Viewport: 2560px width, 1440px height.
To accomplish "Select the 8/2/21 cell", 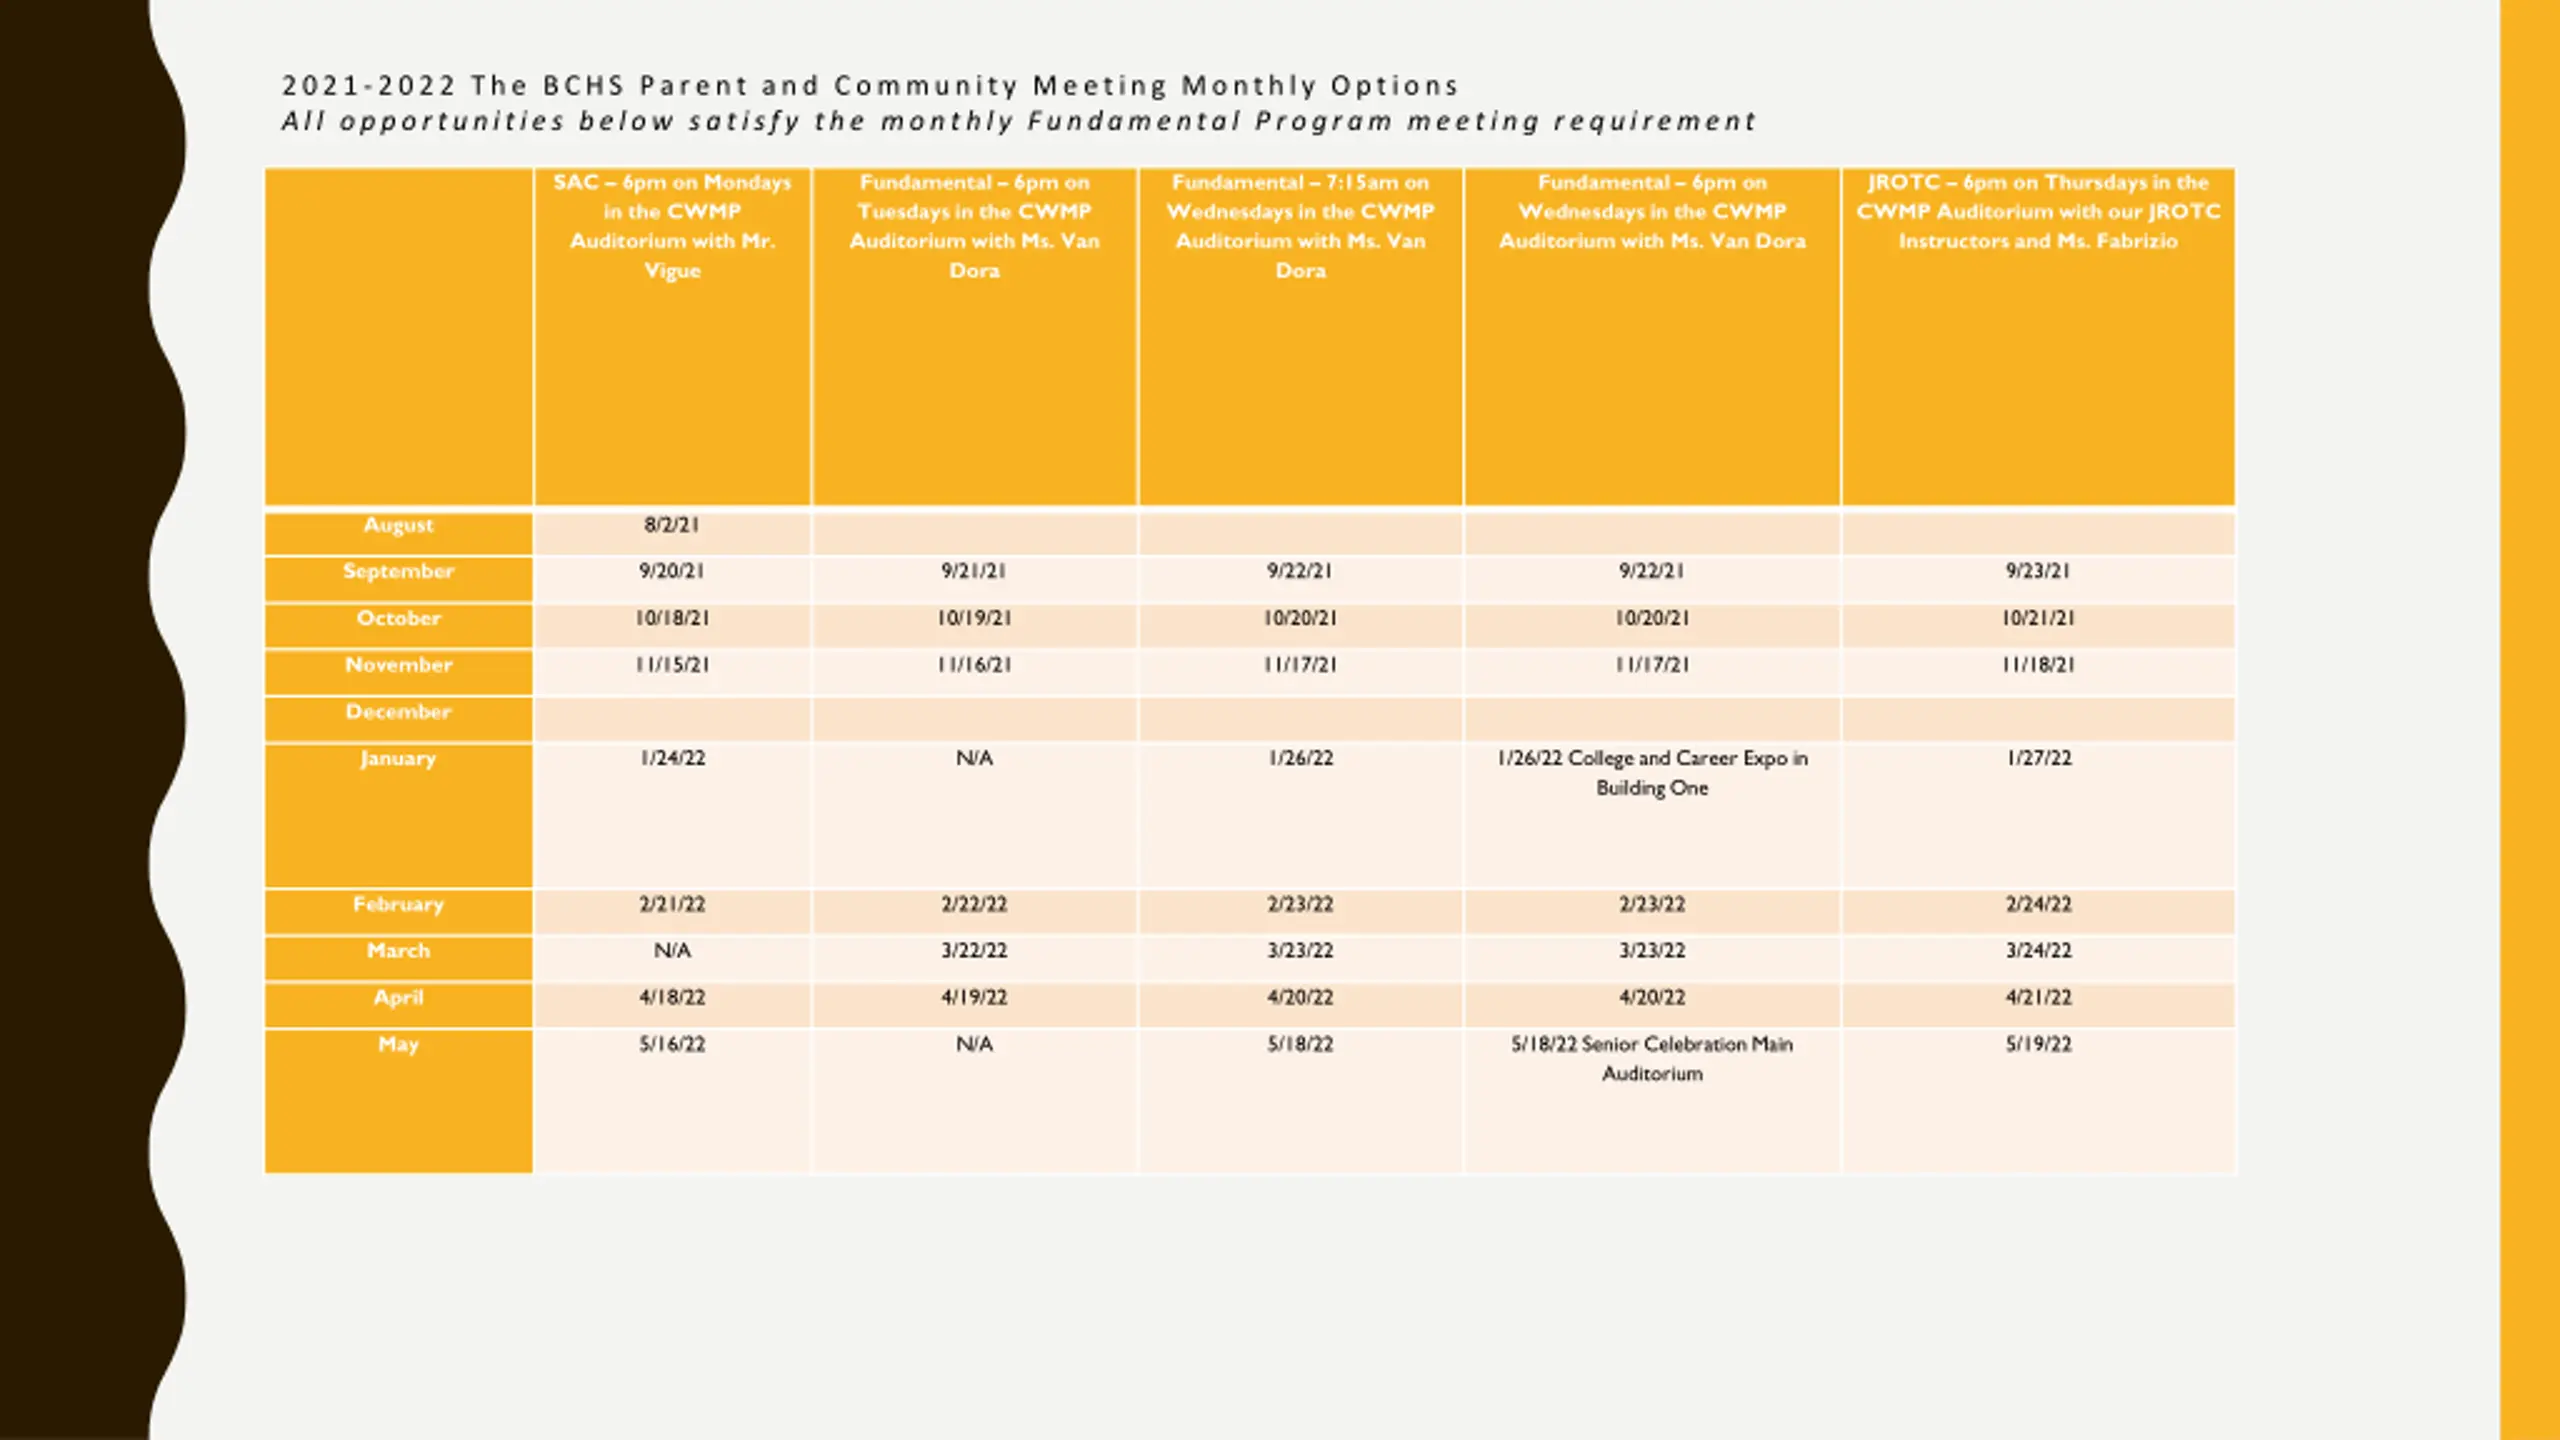I will click(672, 533).
